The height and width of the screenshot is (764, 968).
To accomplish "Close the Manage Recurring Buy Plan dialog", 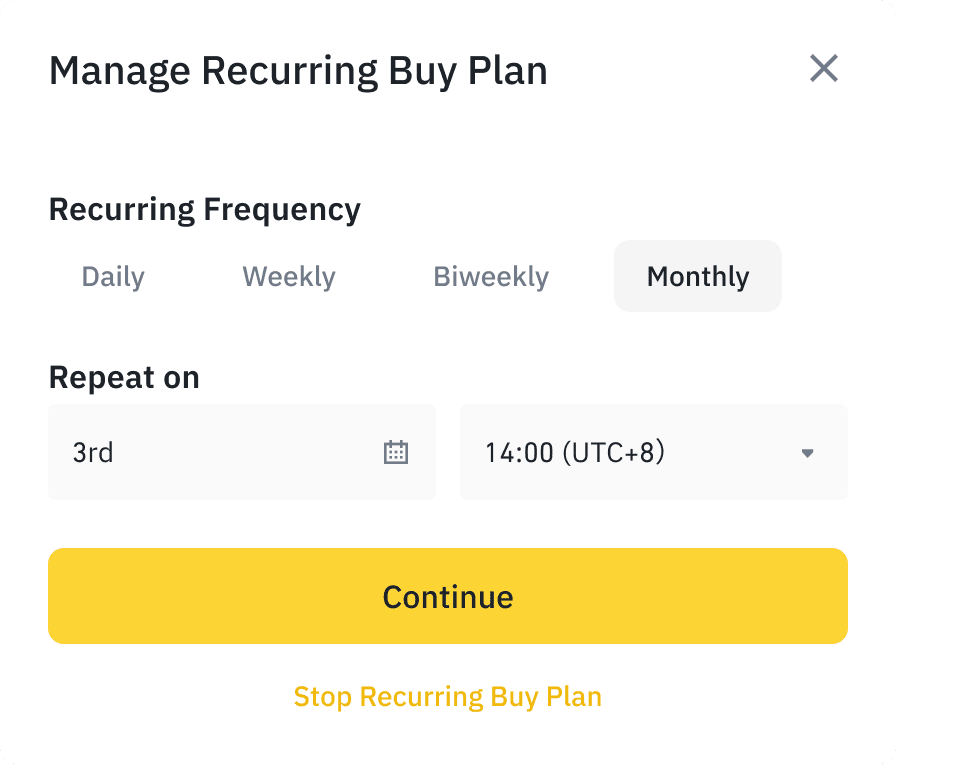I will (x=824, y=69).
